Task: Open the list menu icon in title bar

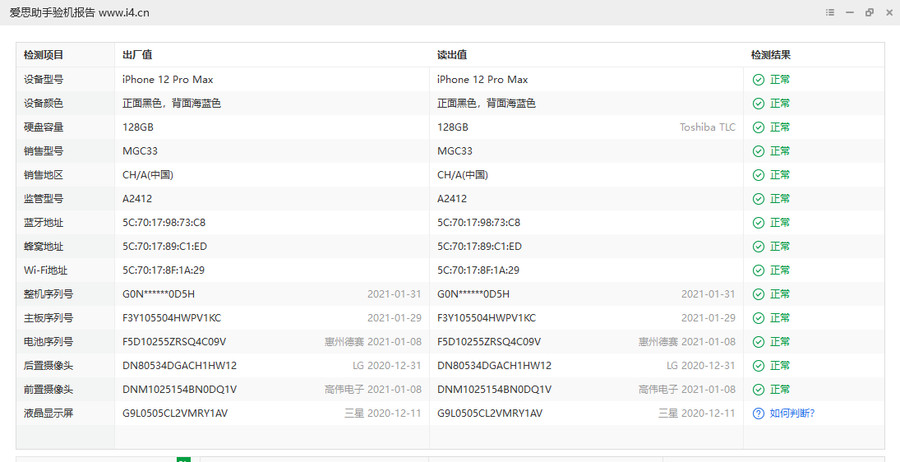Action: (829, 12)
